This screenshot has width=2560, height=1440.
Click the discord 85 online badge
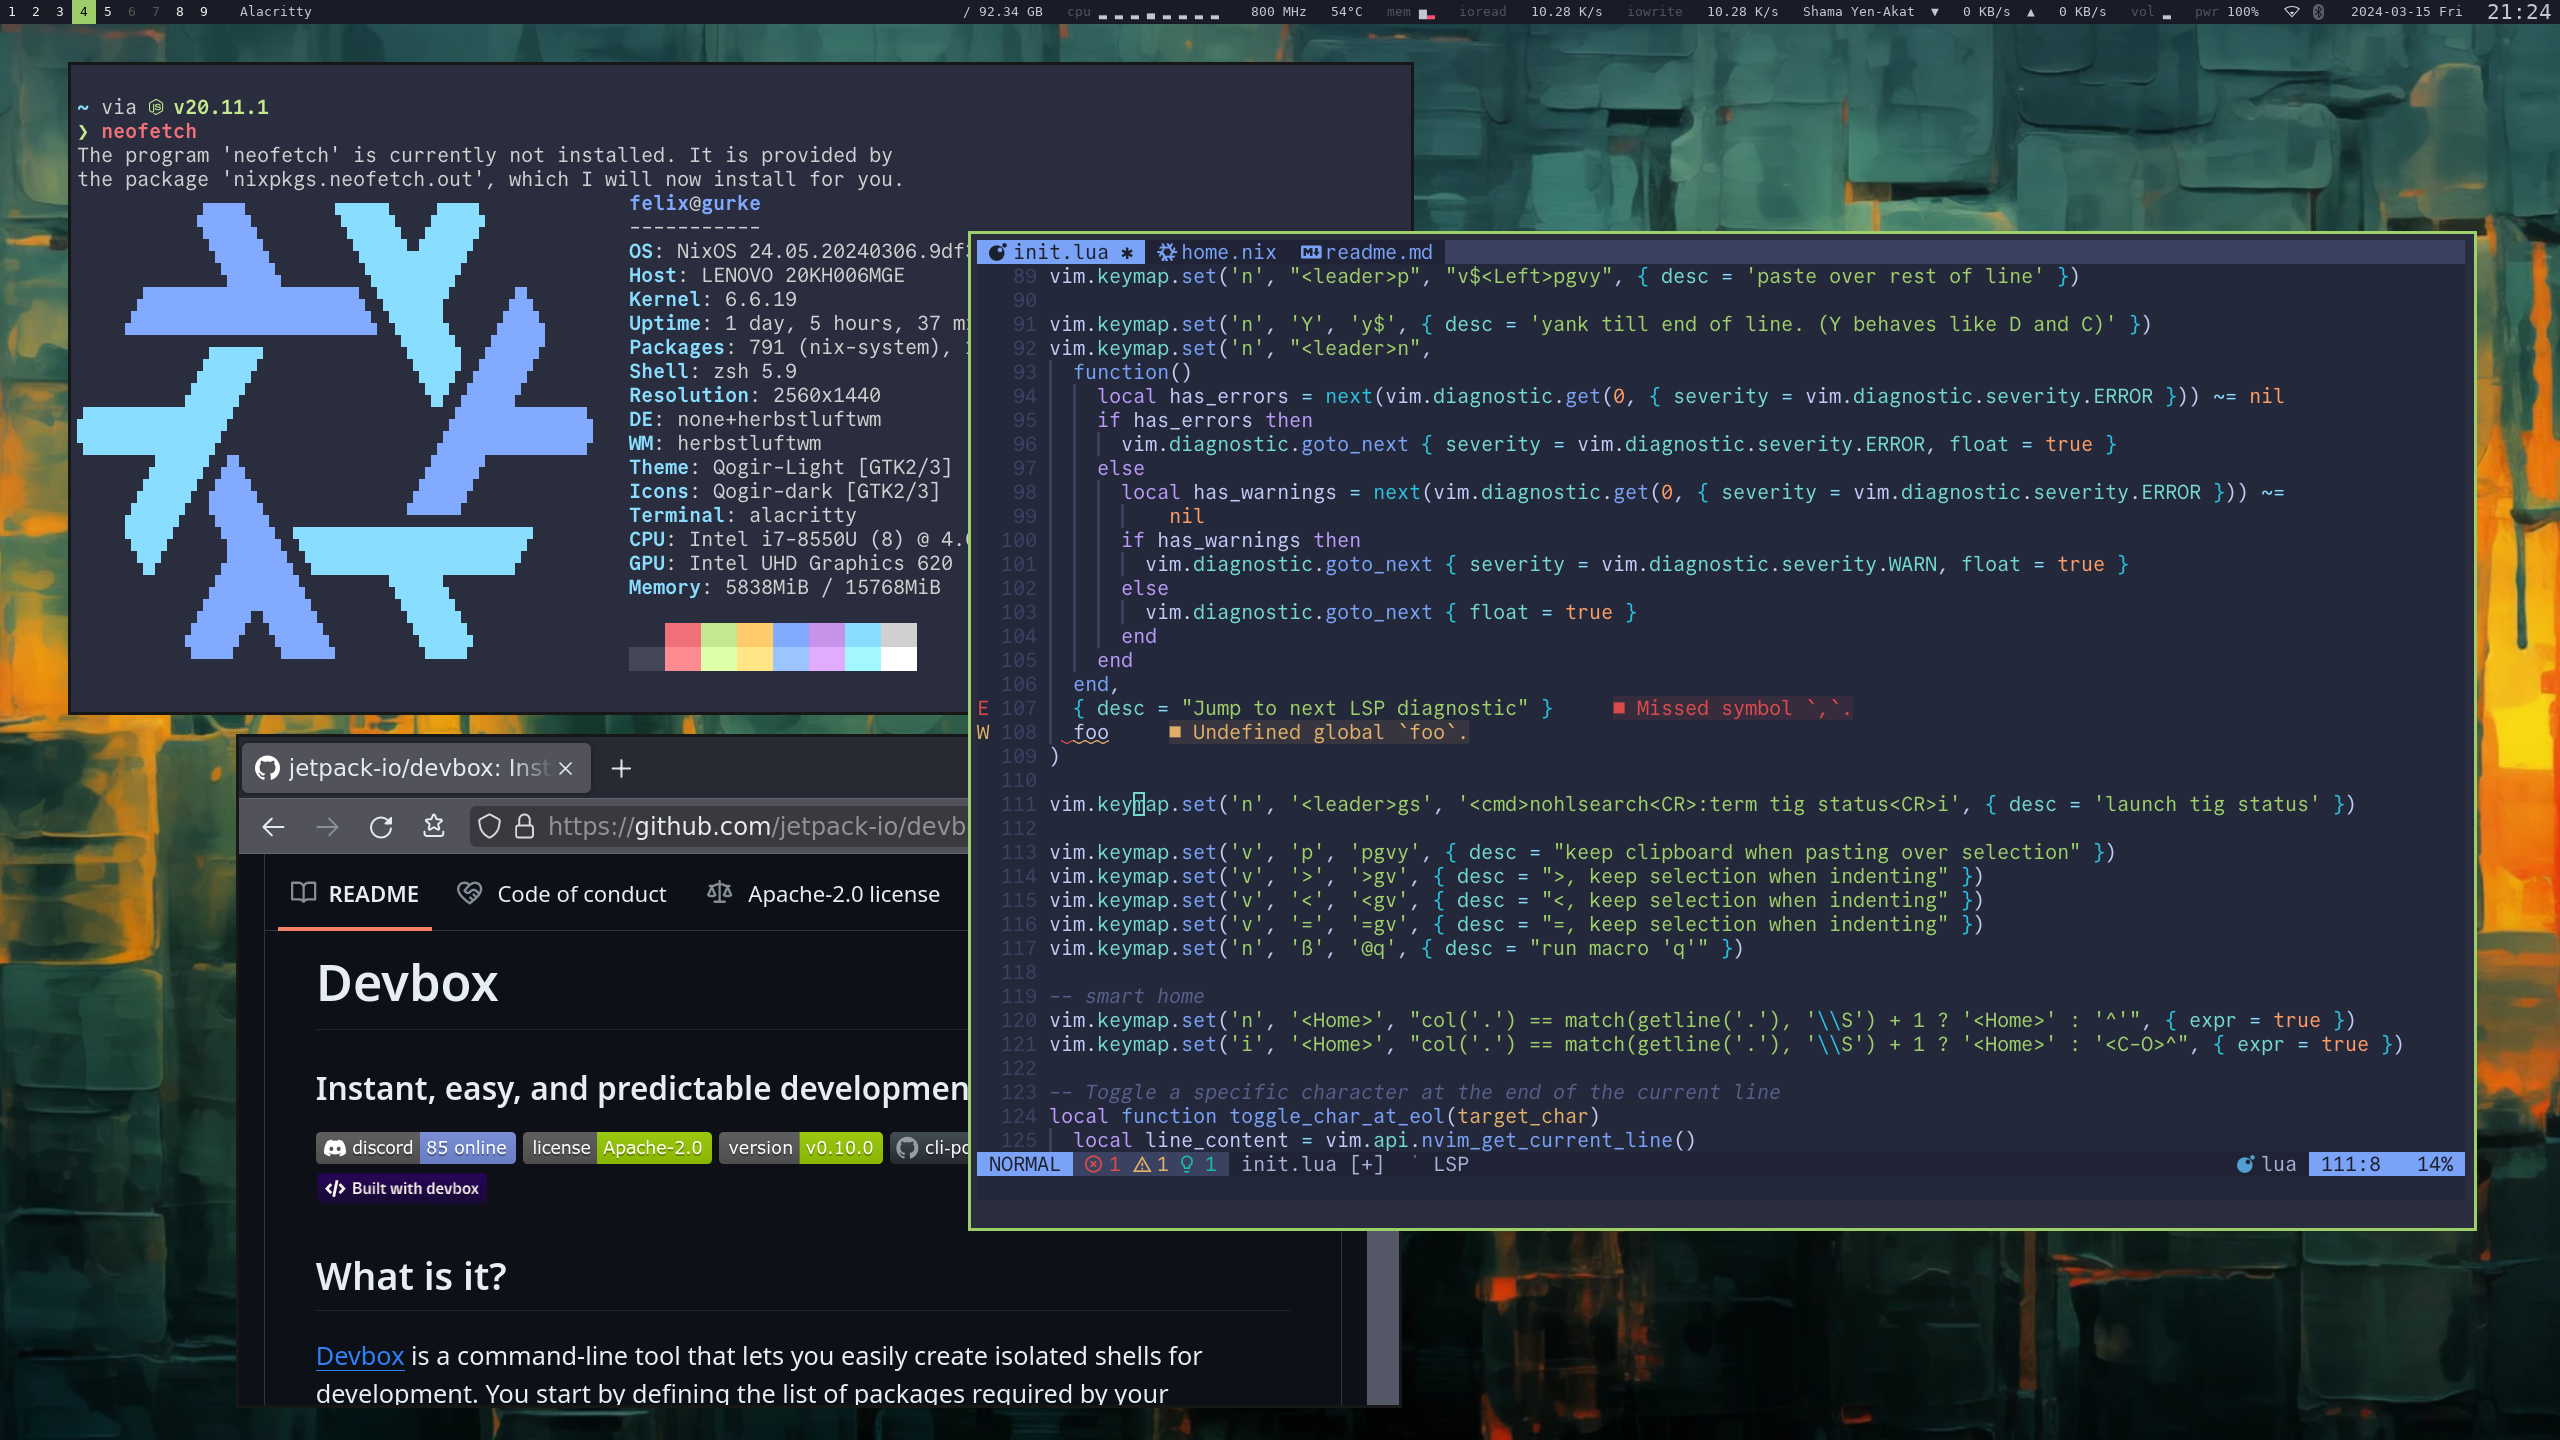tap(416, 1148)
